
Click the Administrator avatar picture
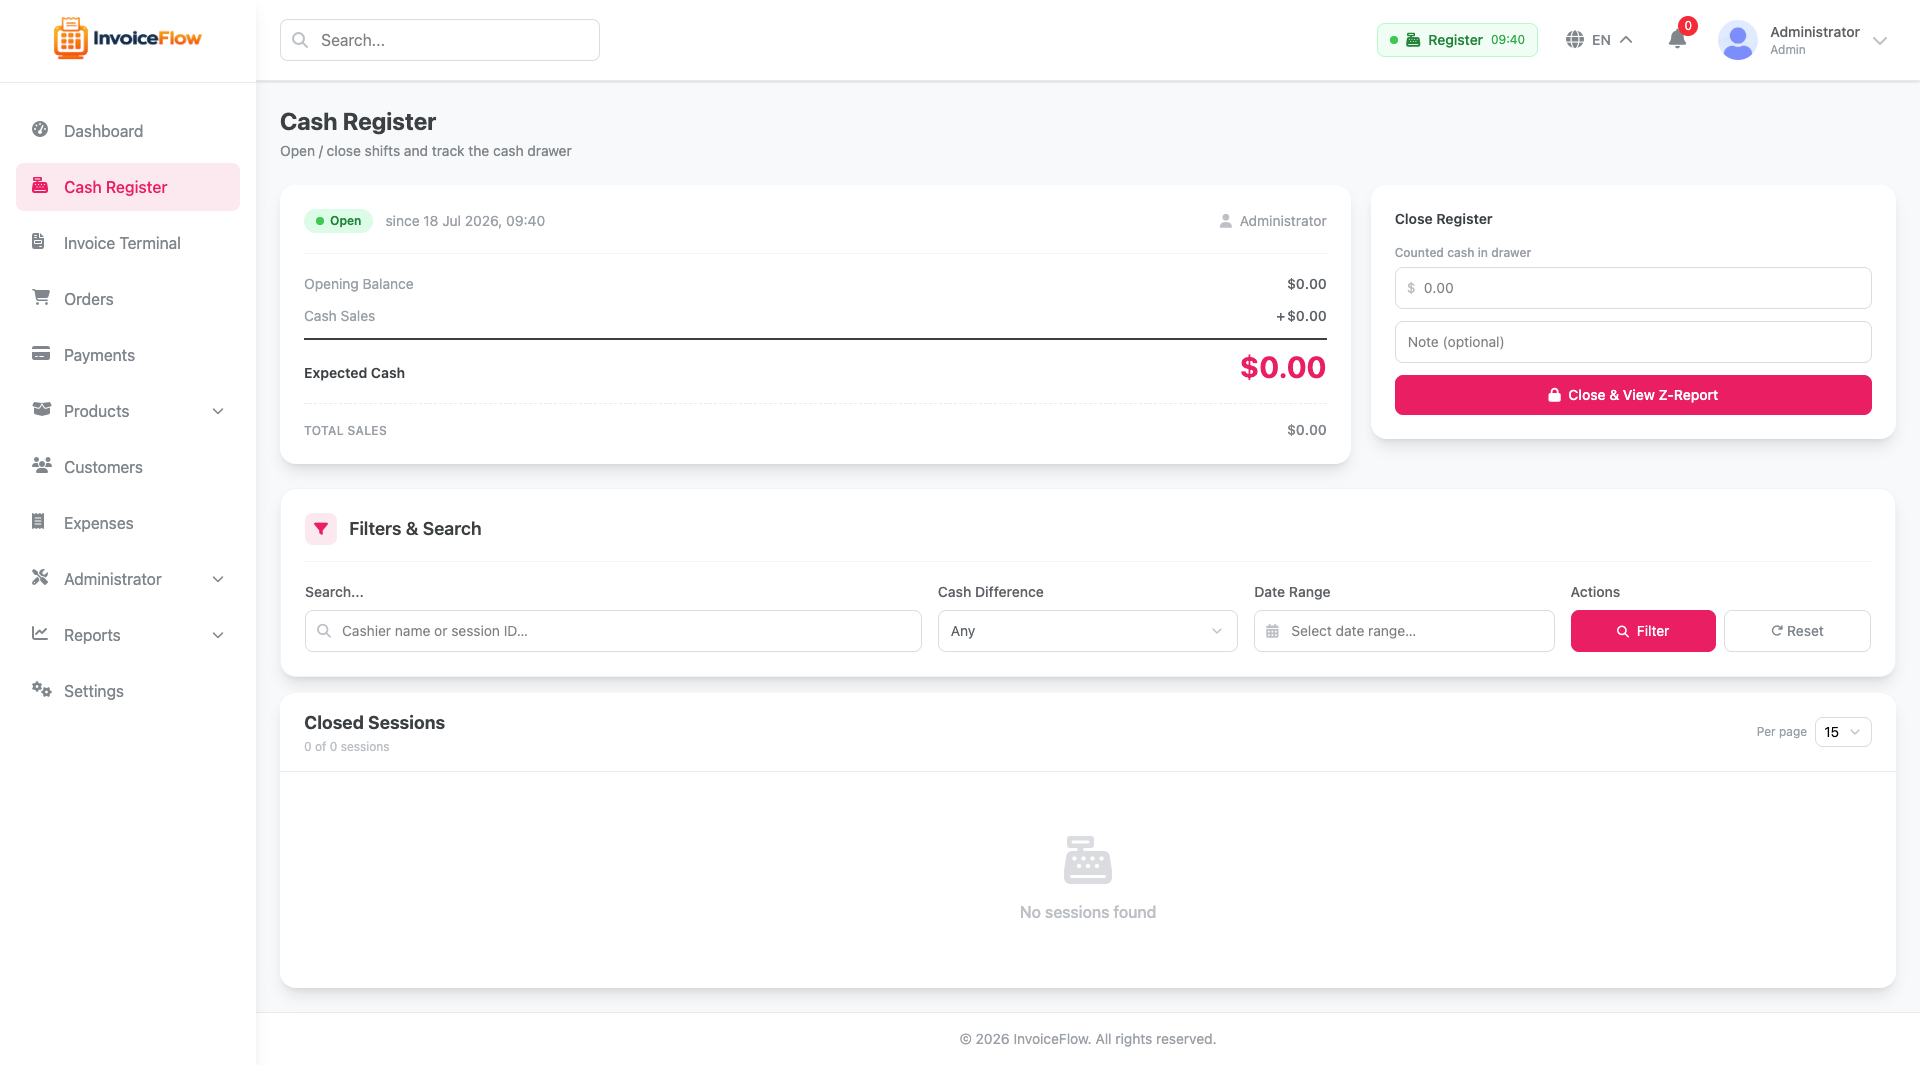tap(1738, 40)
